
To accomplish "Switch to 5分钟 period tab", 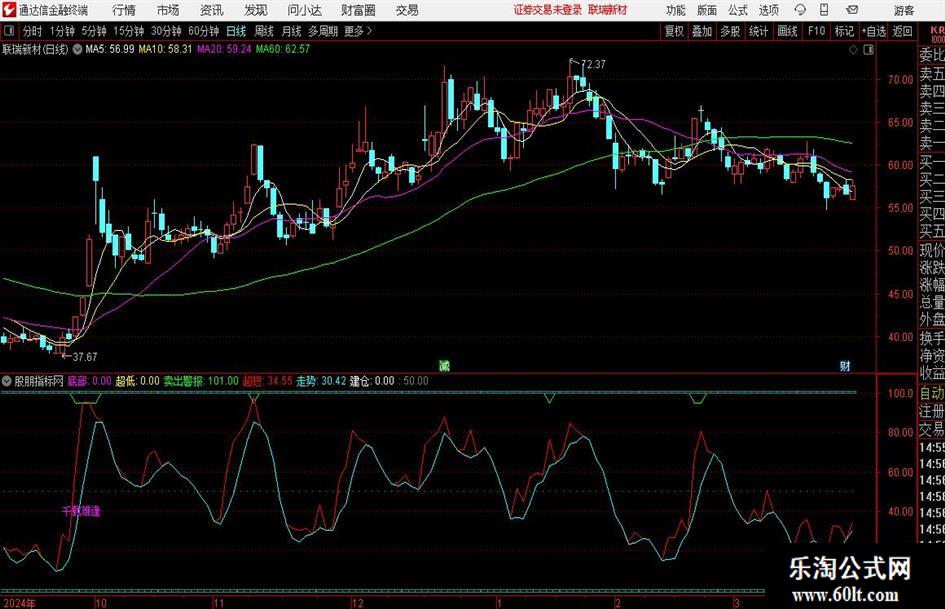I will click(x=93, y=31).
